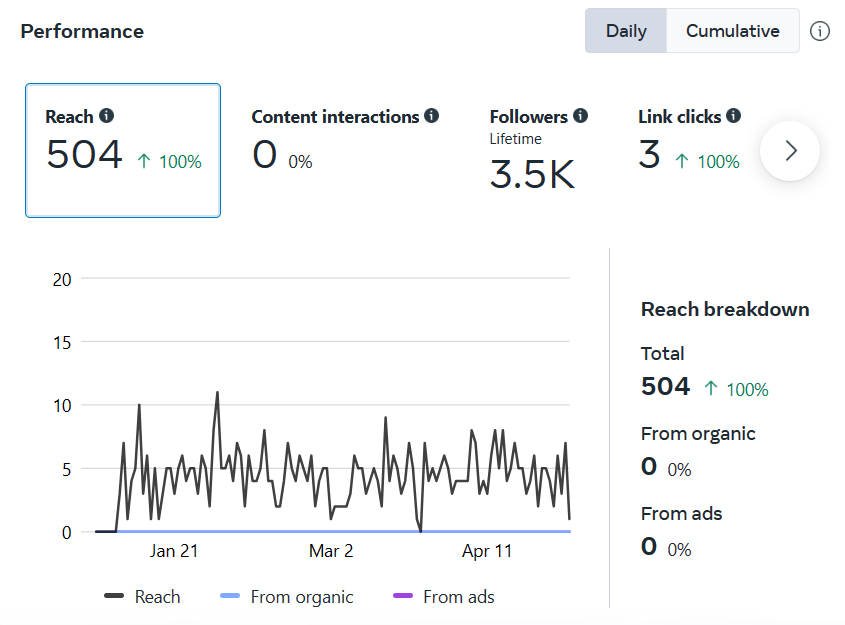Click the green up arrow beside Reach 504
845x625 pixels.
click(x=144, y=161)
